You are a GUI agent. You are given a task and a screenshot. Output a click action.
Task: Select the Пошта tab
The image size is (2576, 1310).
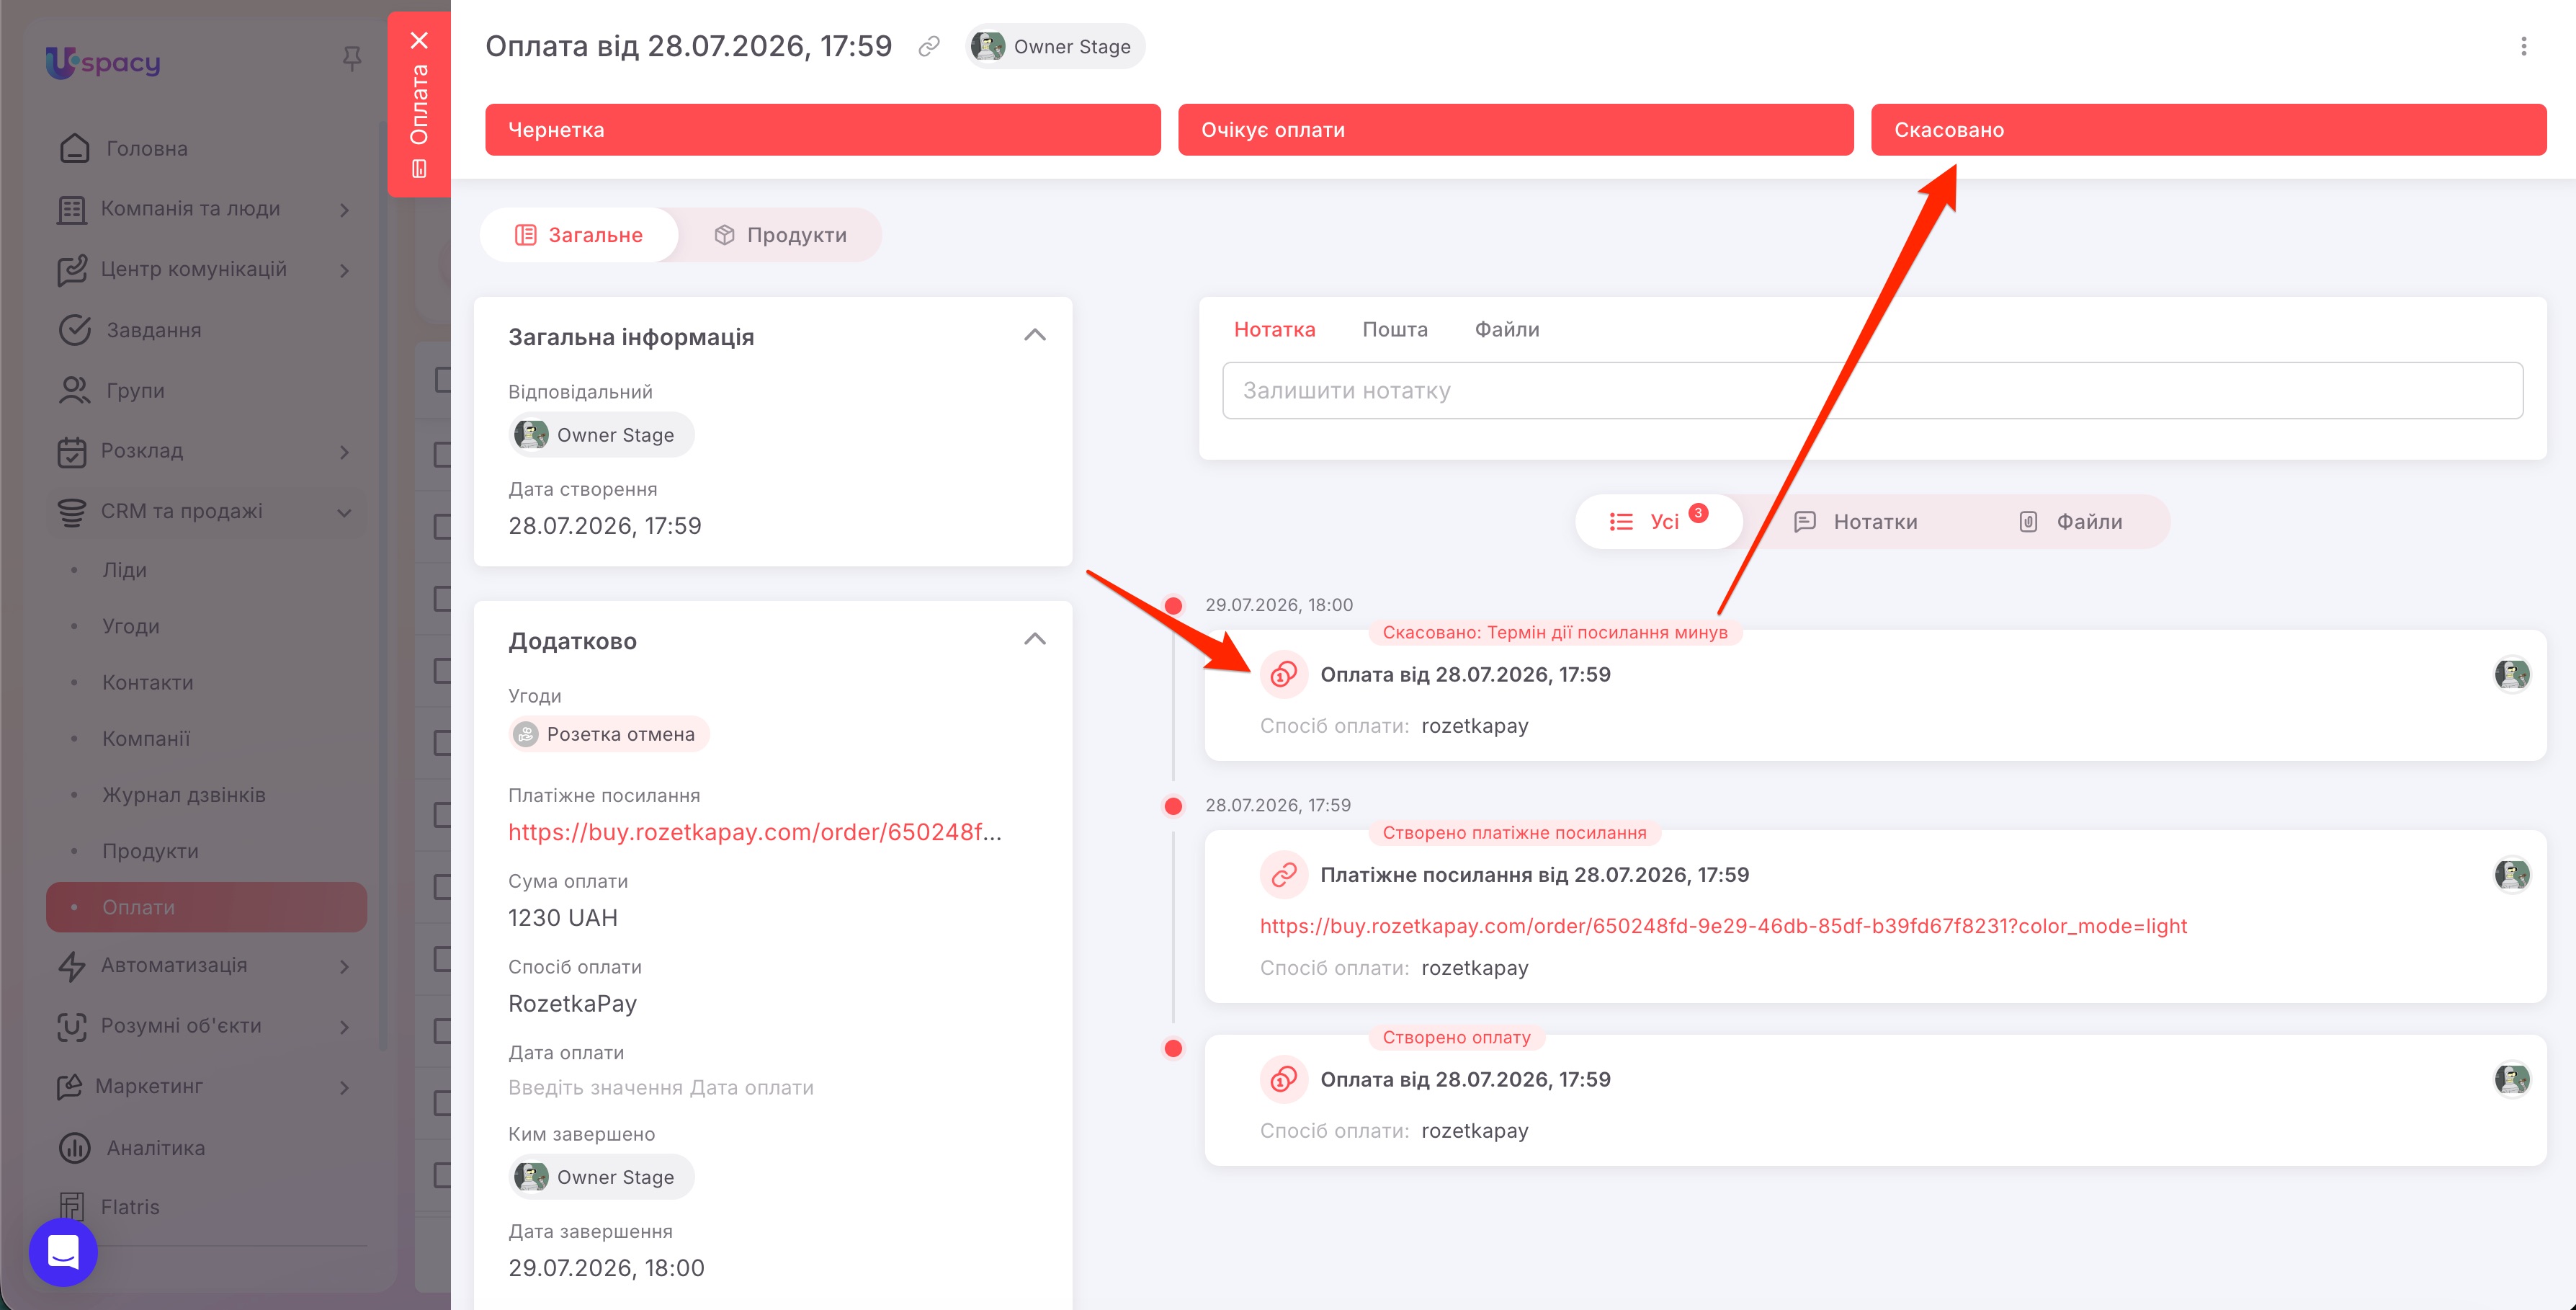coord(1395,329)
